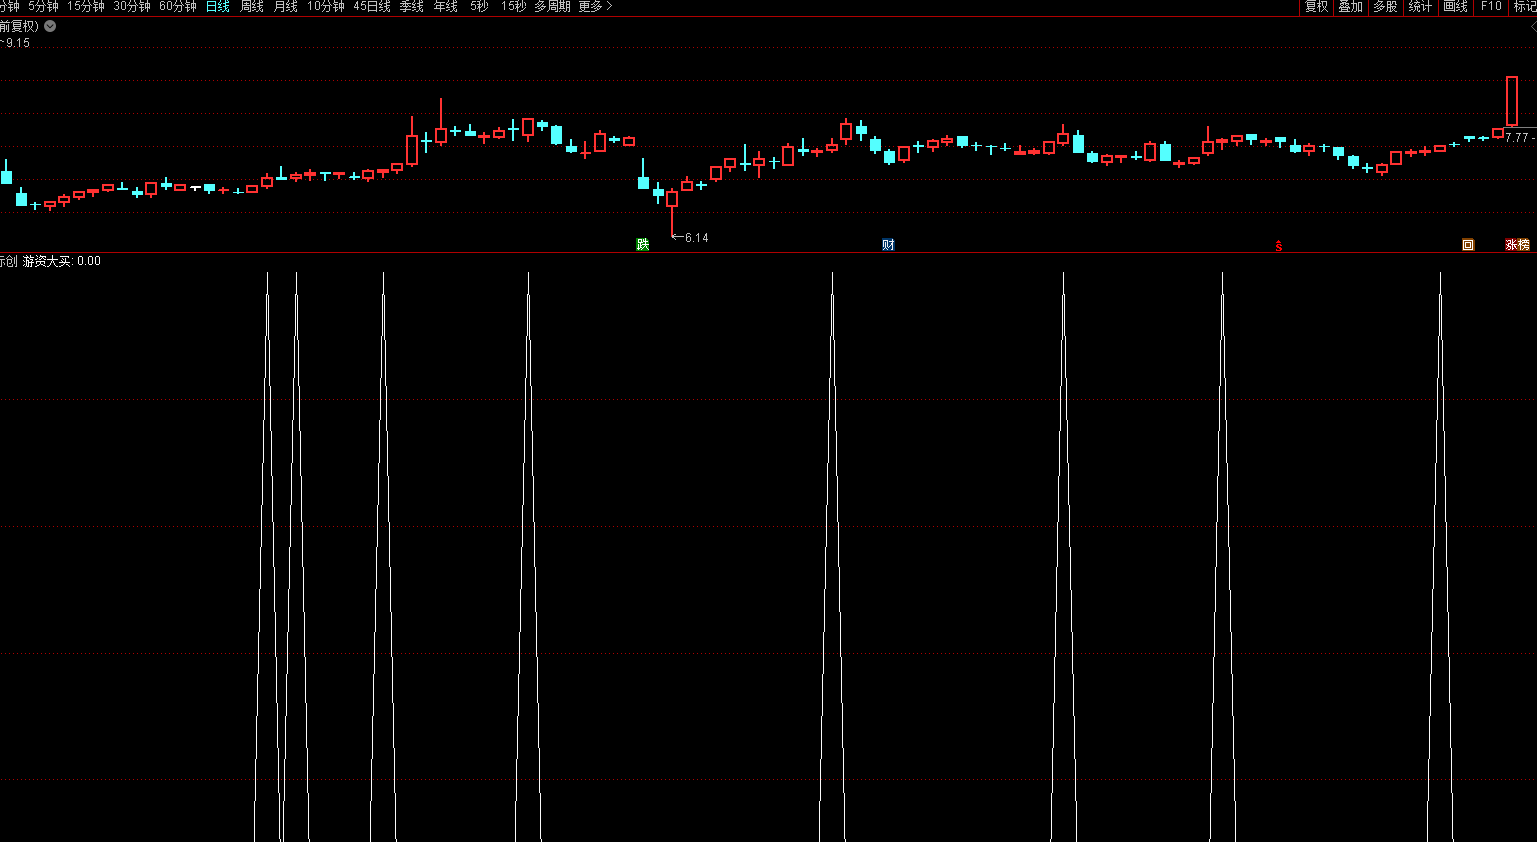Screen dimensions: 1537x842
Task: Open the 前复权 adjustment dropdown arrow
Action: tap(50, 27)
